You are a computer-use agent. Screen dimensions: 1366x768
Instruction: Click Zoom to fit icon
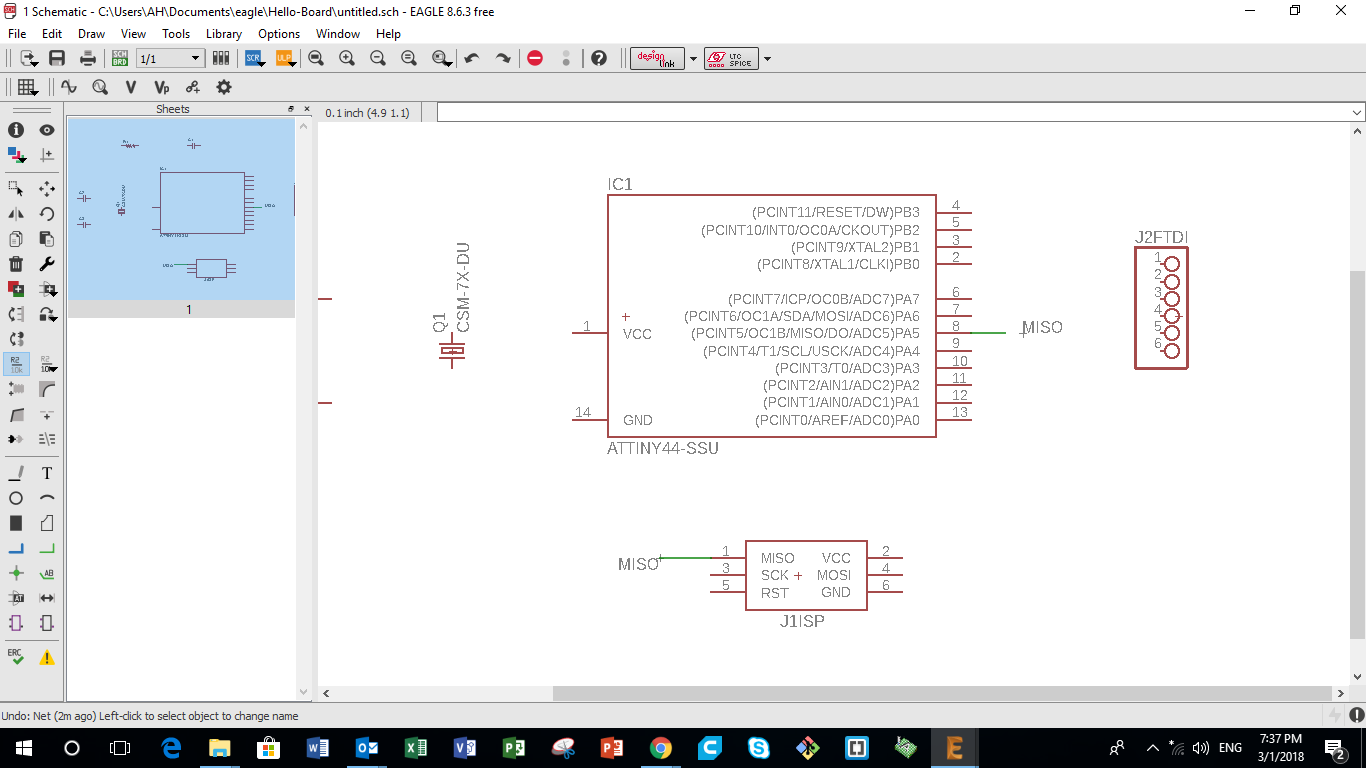pos(316,58)
